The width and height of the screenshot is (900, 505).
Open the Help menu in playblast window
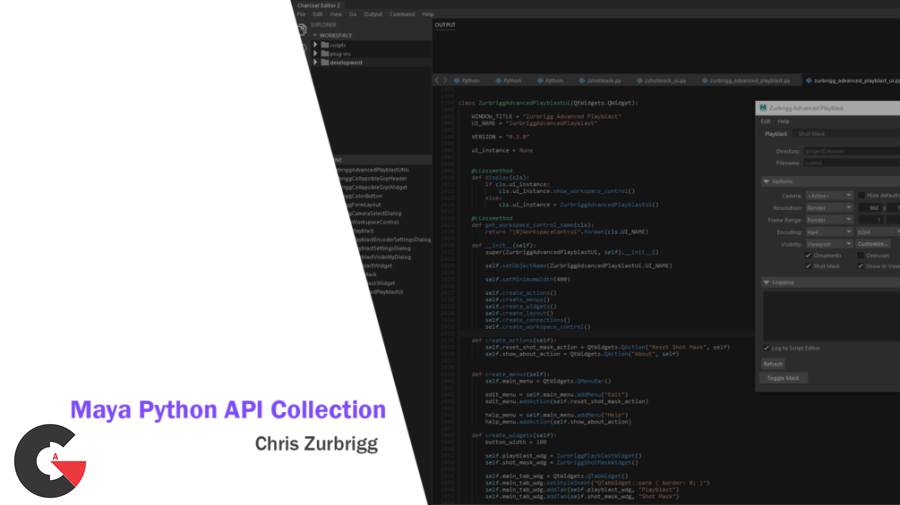[x=783, y=122]
